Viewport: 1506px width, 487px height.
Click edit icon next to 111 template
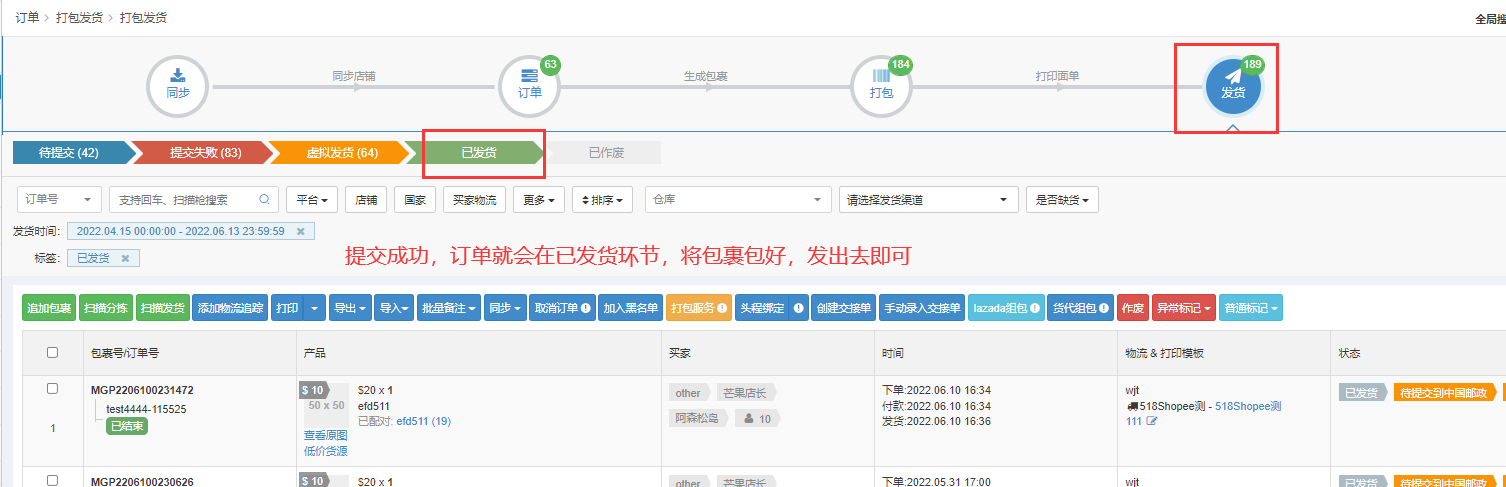coord(1152,421)
